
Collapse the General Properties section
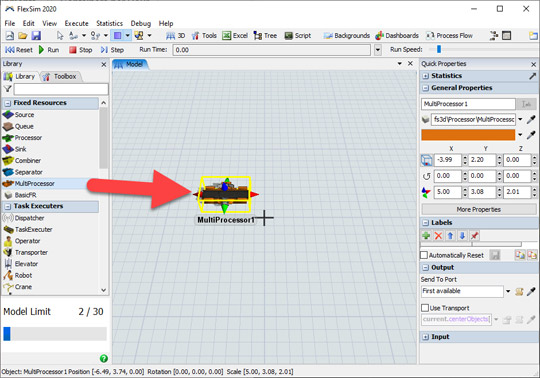pyautogui.click(x=426, y=88)
